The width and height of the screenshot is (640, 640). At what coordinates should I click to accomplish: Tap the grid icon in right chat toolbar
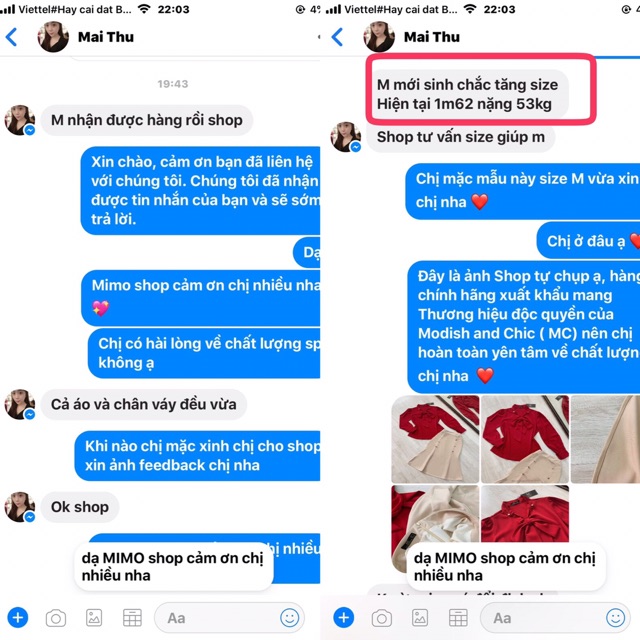click(x=458, y=618)
